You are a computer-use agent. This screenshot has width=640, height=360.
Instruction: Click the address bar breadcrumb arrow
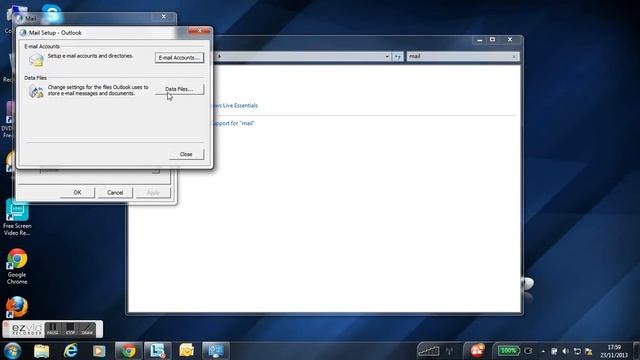(220, 56)
